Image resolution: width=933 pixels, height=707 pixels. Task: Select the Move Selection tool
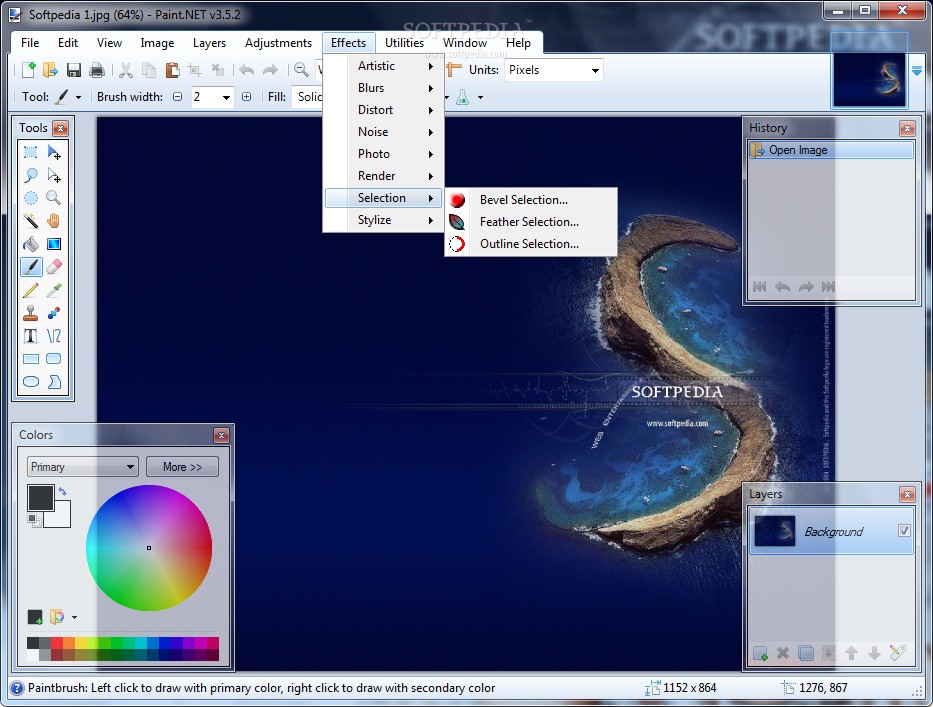(x=54, y=175)
